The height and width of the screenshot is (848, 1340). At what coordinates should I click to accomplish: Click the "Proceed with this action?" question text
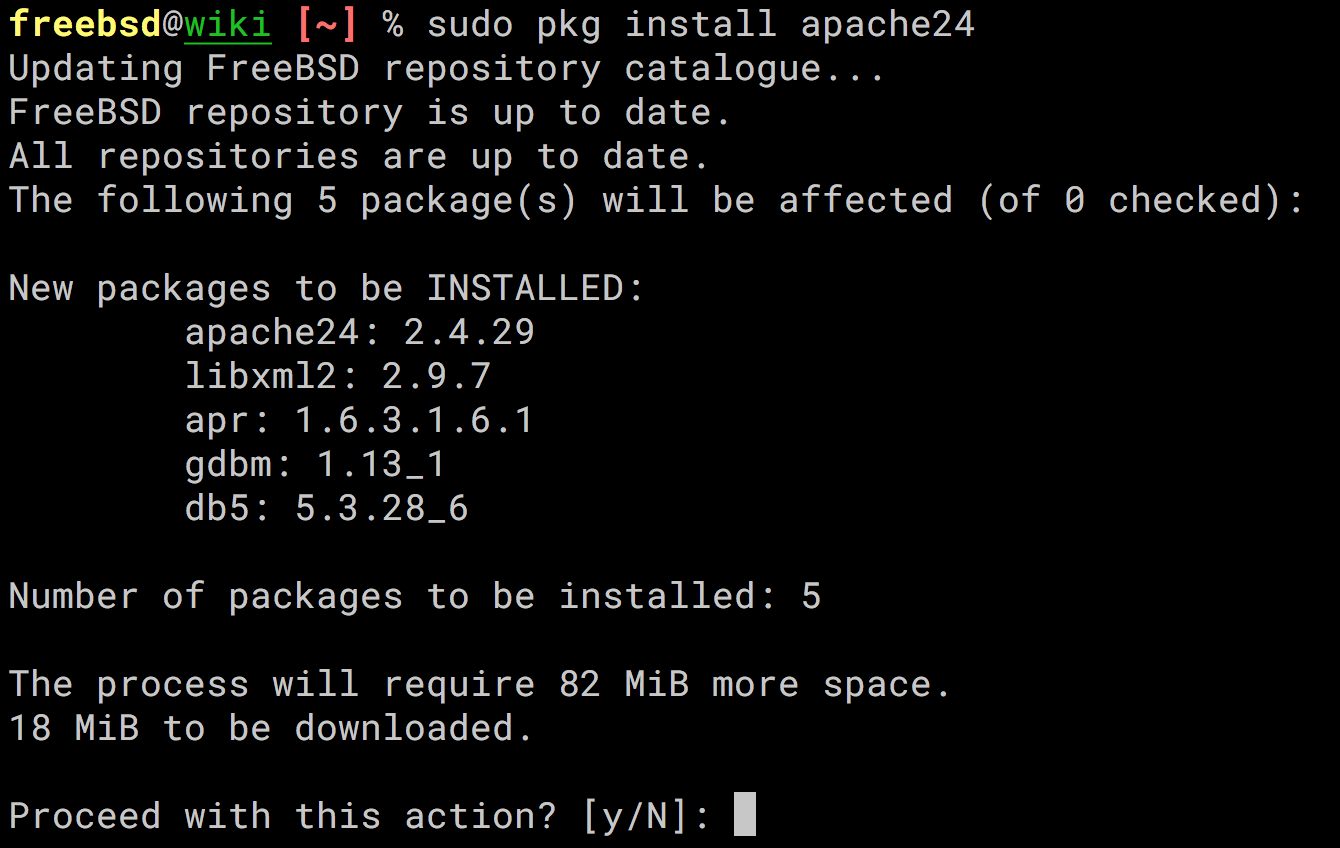coord(282,816)
